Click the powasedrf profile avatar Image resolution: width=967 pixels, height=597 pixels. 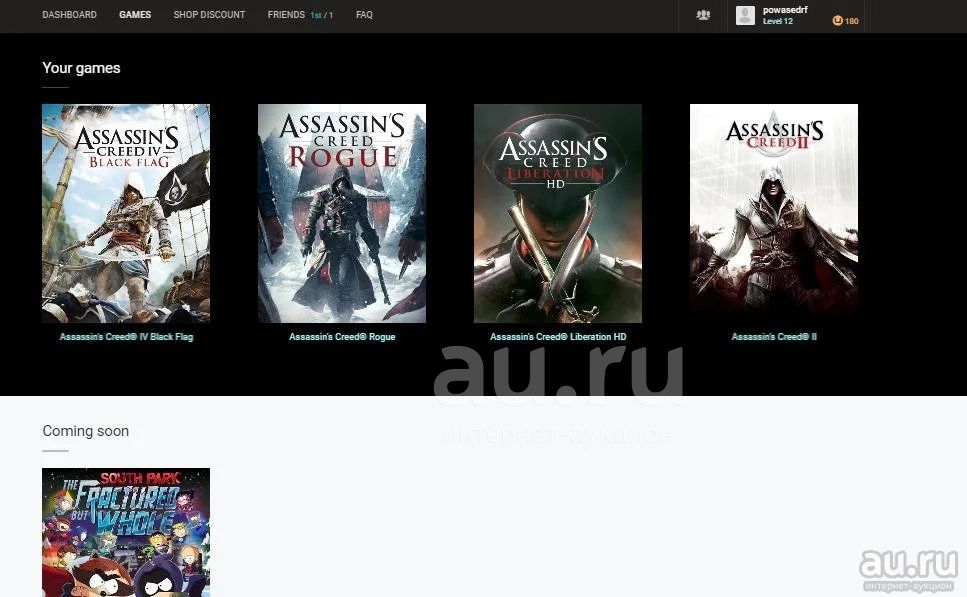point(745,15)
